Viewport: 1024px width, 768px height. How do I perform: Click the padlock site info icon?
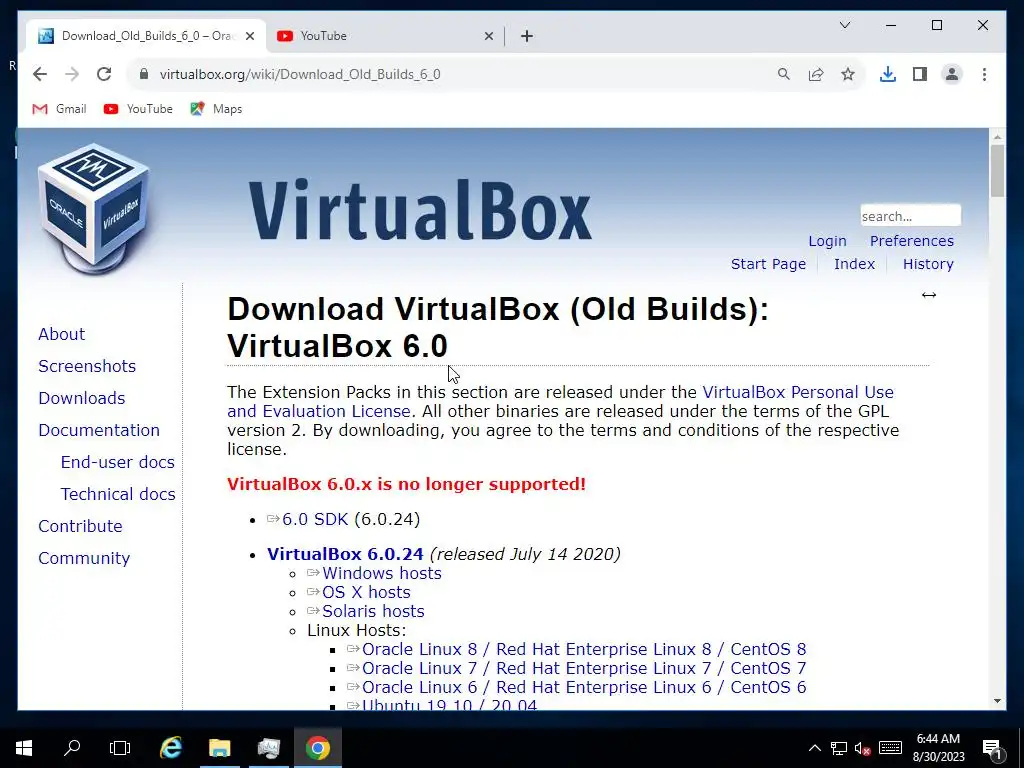144,74
